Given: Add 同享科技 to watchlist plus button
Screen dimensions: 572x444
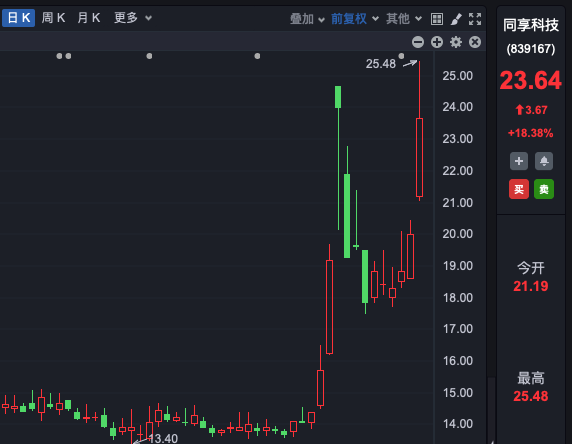Looking at the screenshot, I should pos(519,161).
